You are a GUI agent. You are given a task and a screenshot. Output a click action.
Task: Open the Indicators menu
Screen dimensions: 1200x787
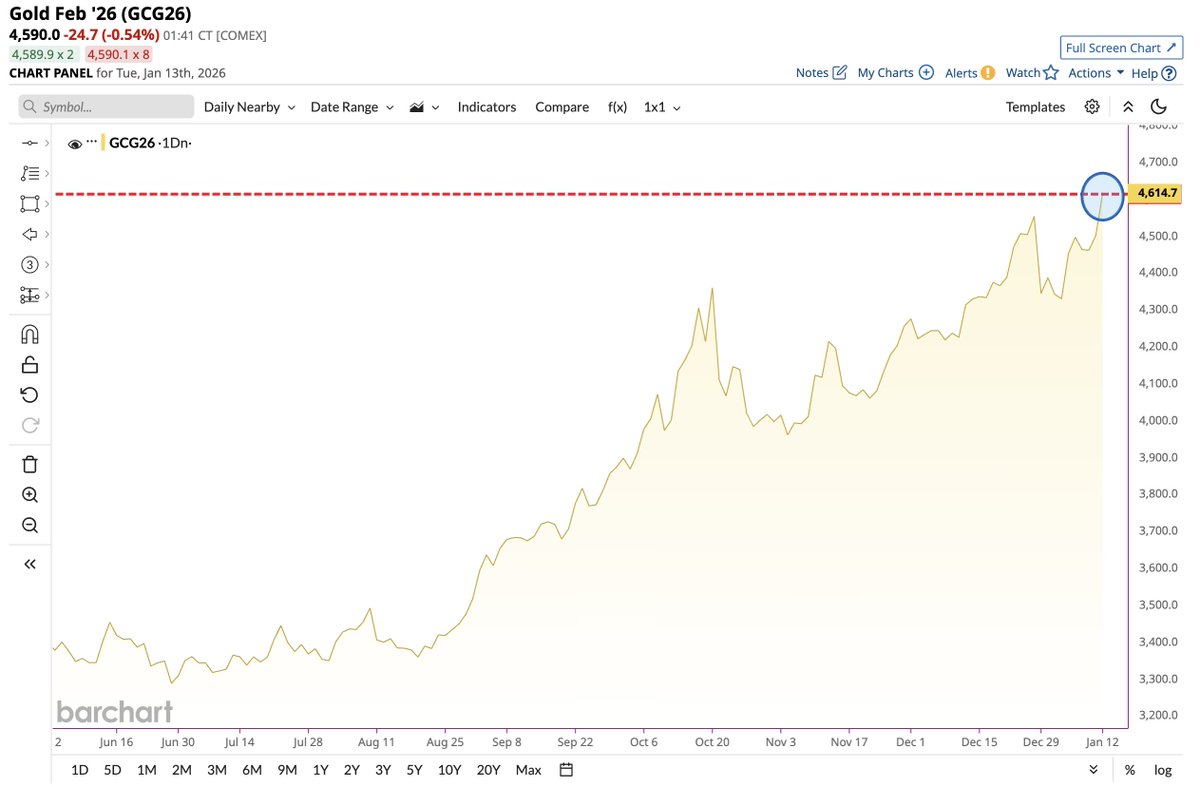point(486,106)
